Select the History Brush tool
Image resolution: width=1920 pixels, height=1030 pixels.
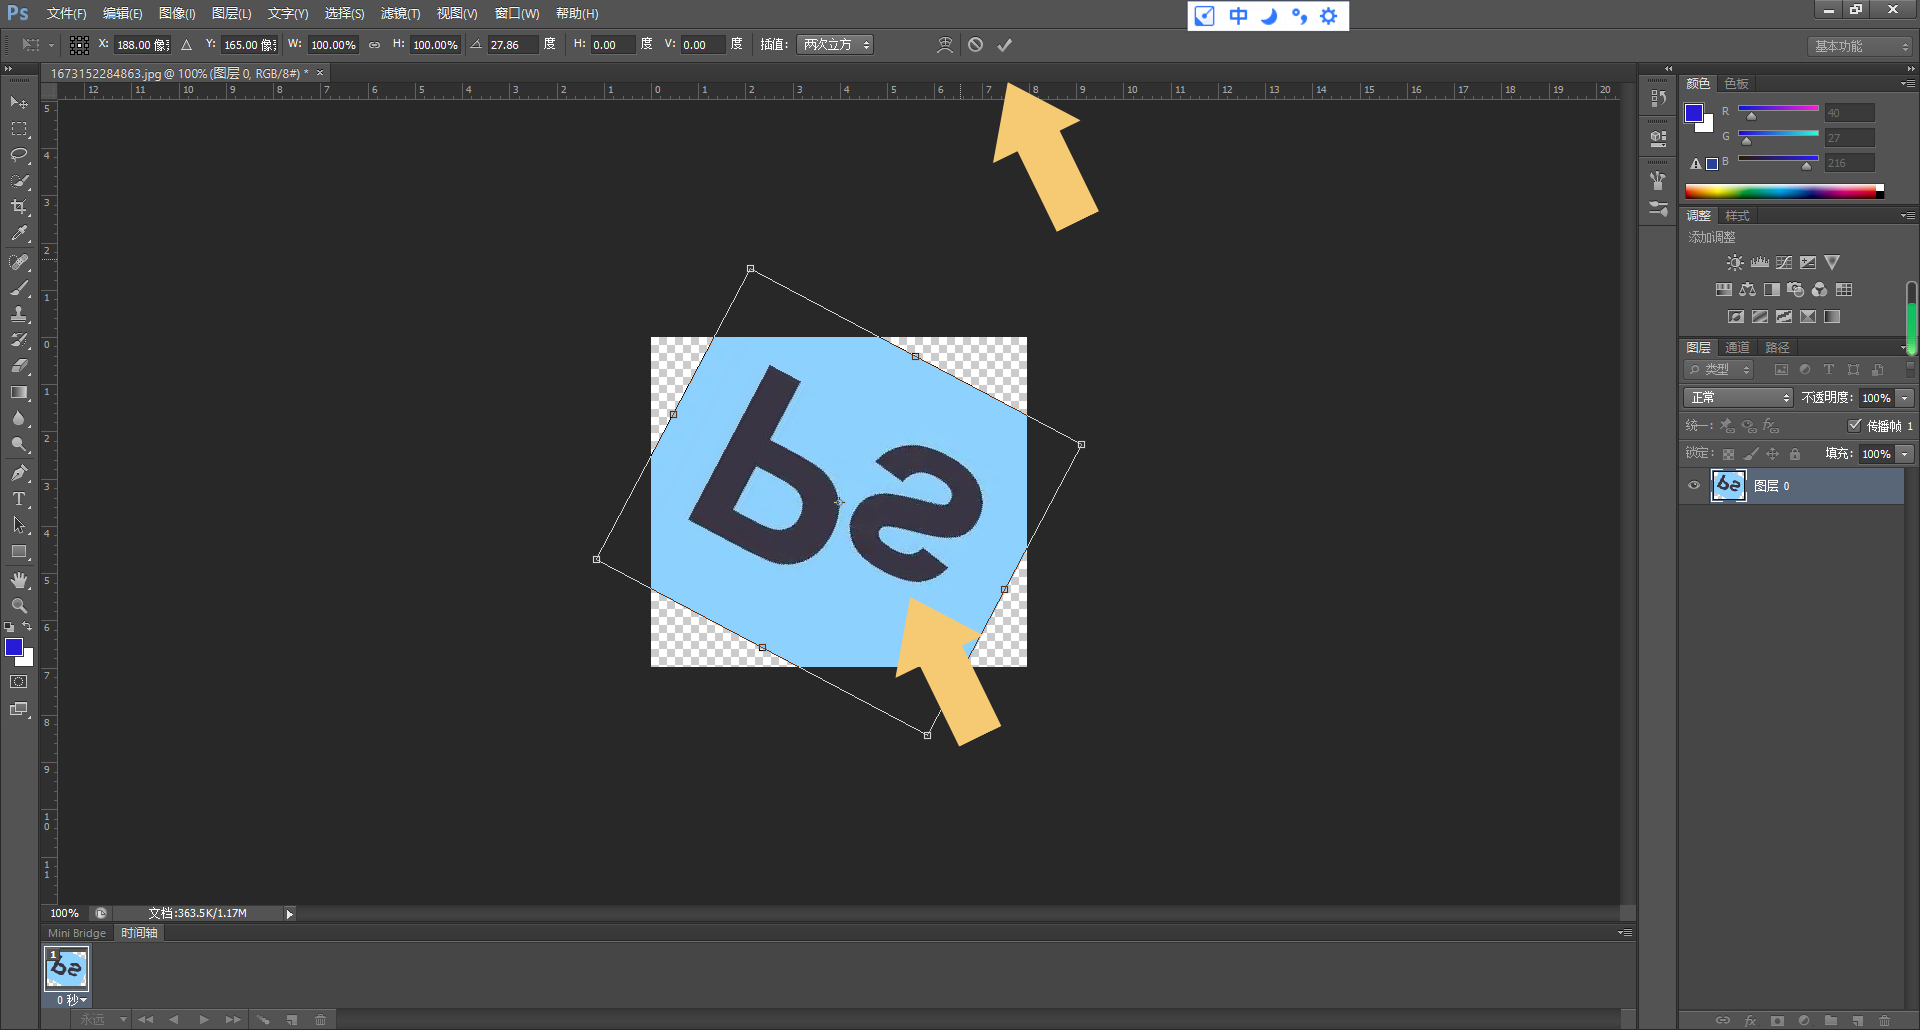19,340
